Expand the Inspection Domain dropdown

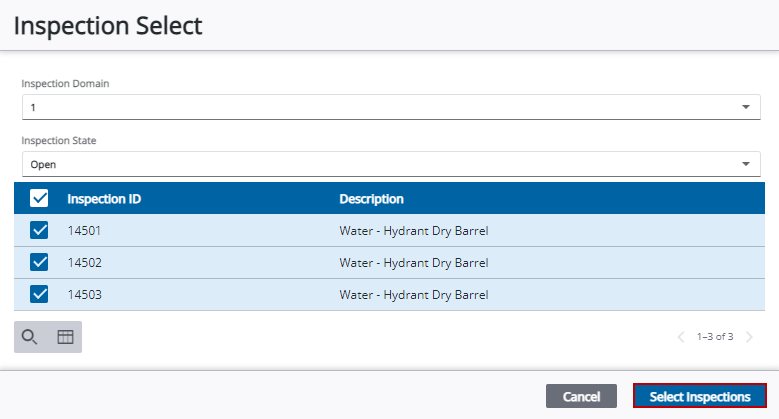(x=745, y=107)
